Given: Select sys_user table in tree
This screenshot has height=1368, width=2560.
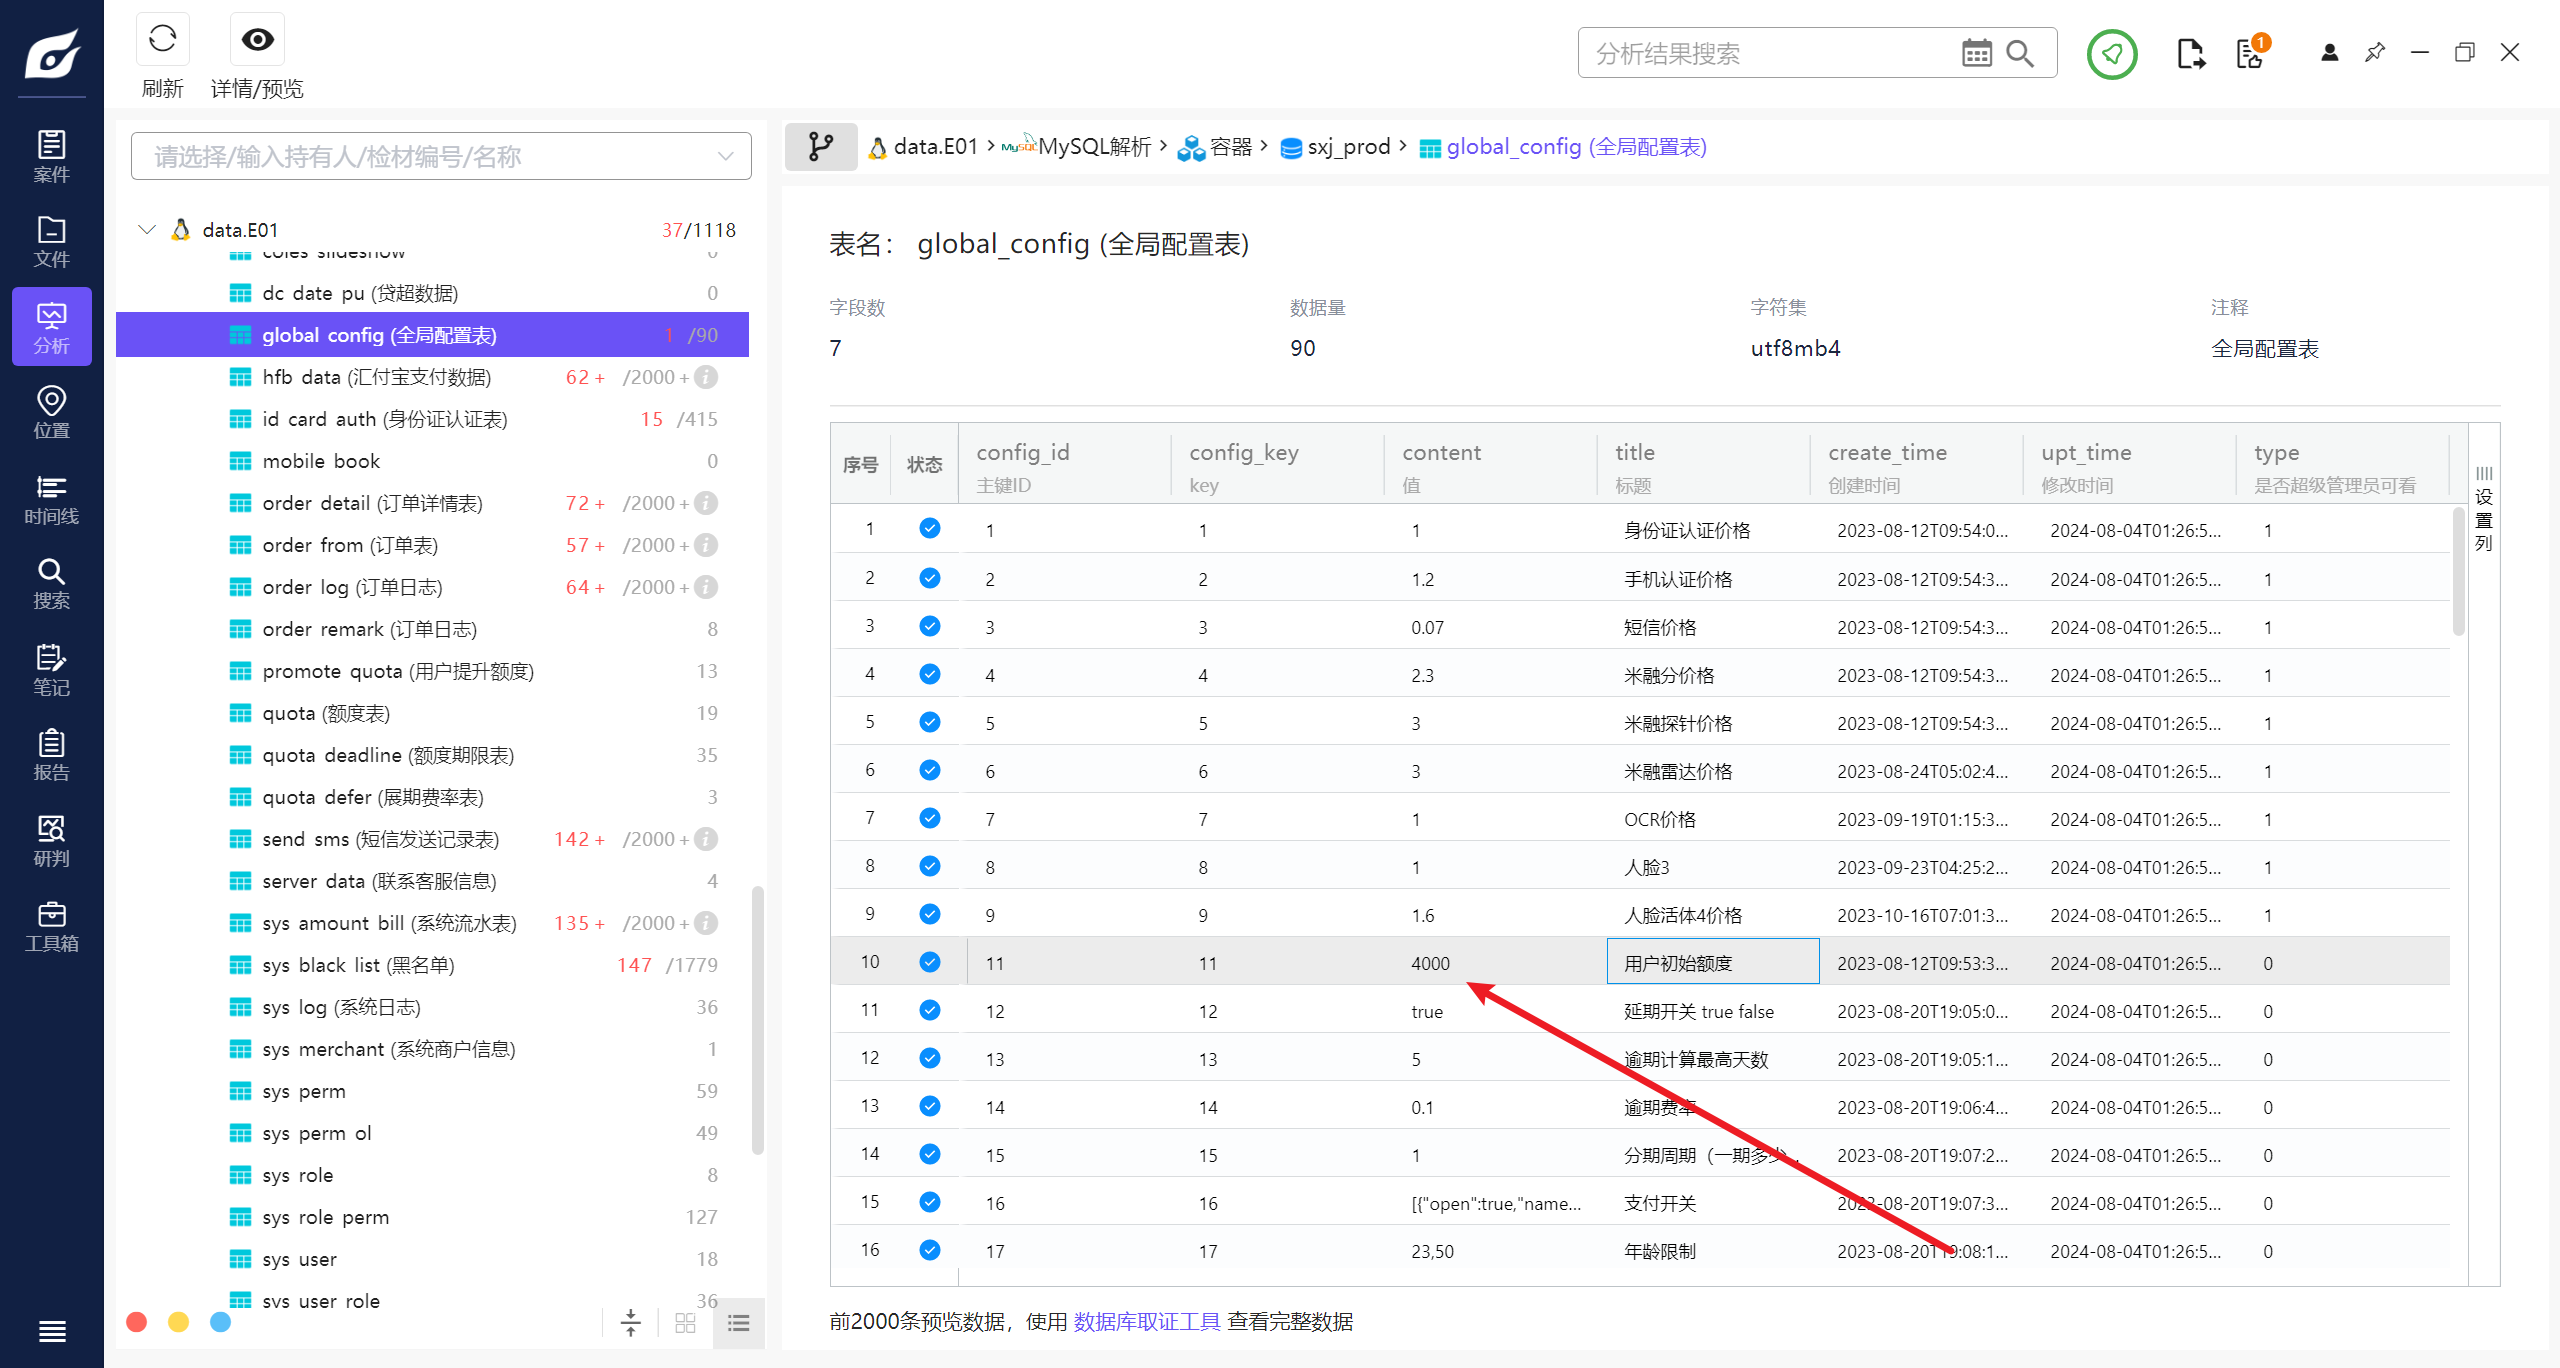Looking at the screenshot, I should 299,1259.
